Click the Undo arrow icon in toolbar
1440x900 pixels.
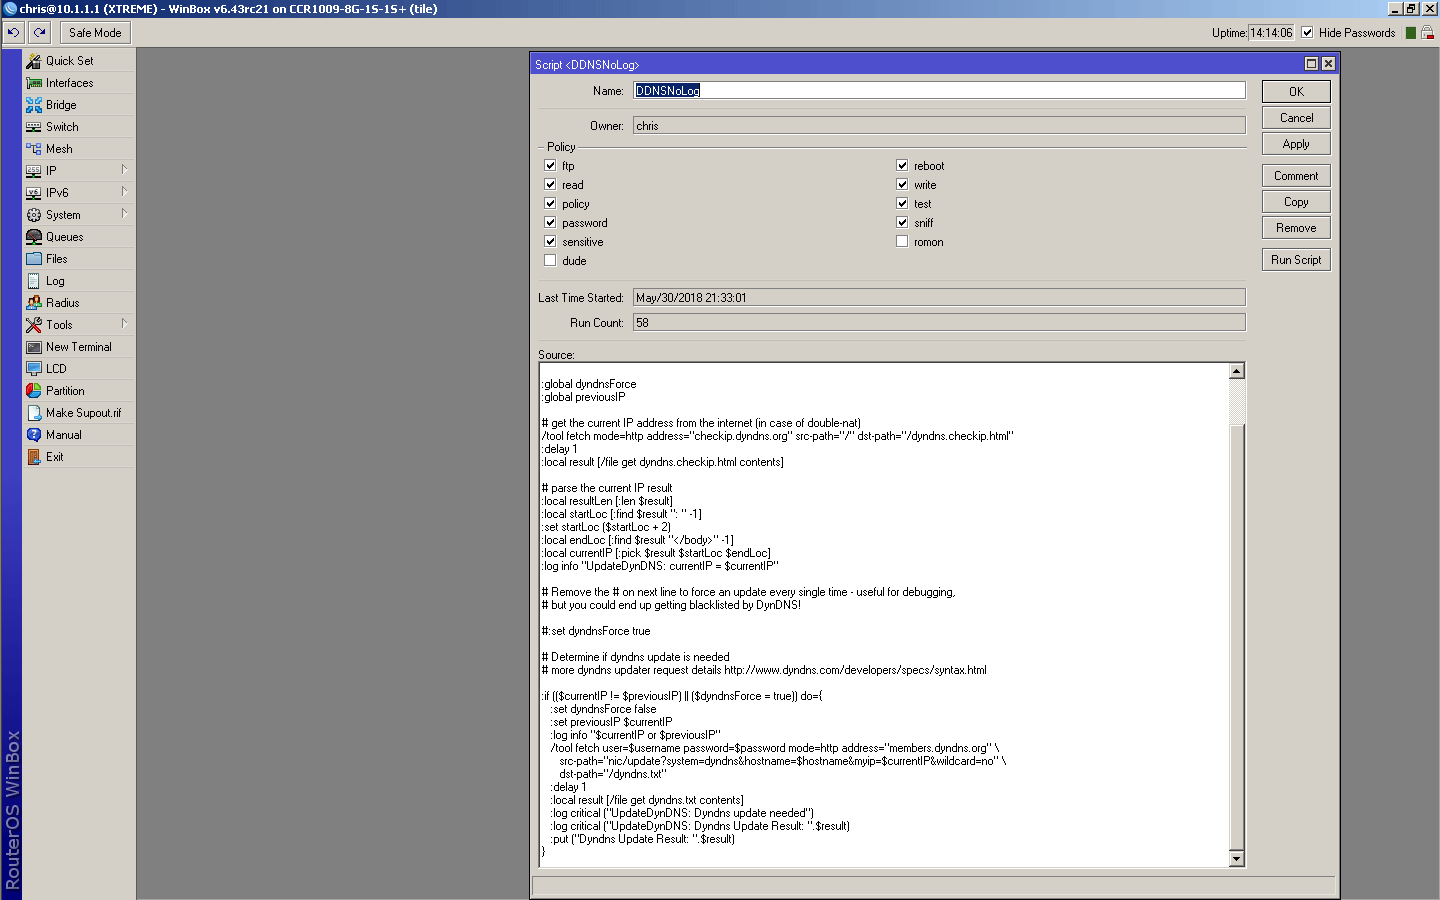(13, 33)
